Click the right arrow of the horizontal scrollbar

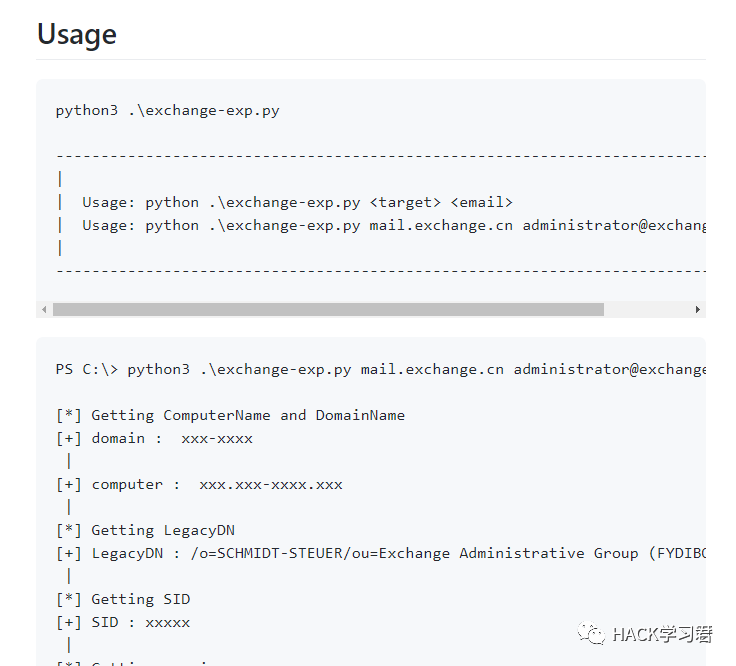[x=698, y=309]
